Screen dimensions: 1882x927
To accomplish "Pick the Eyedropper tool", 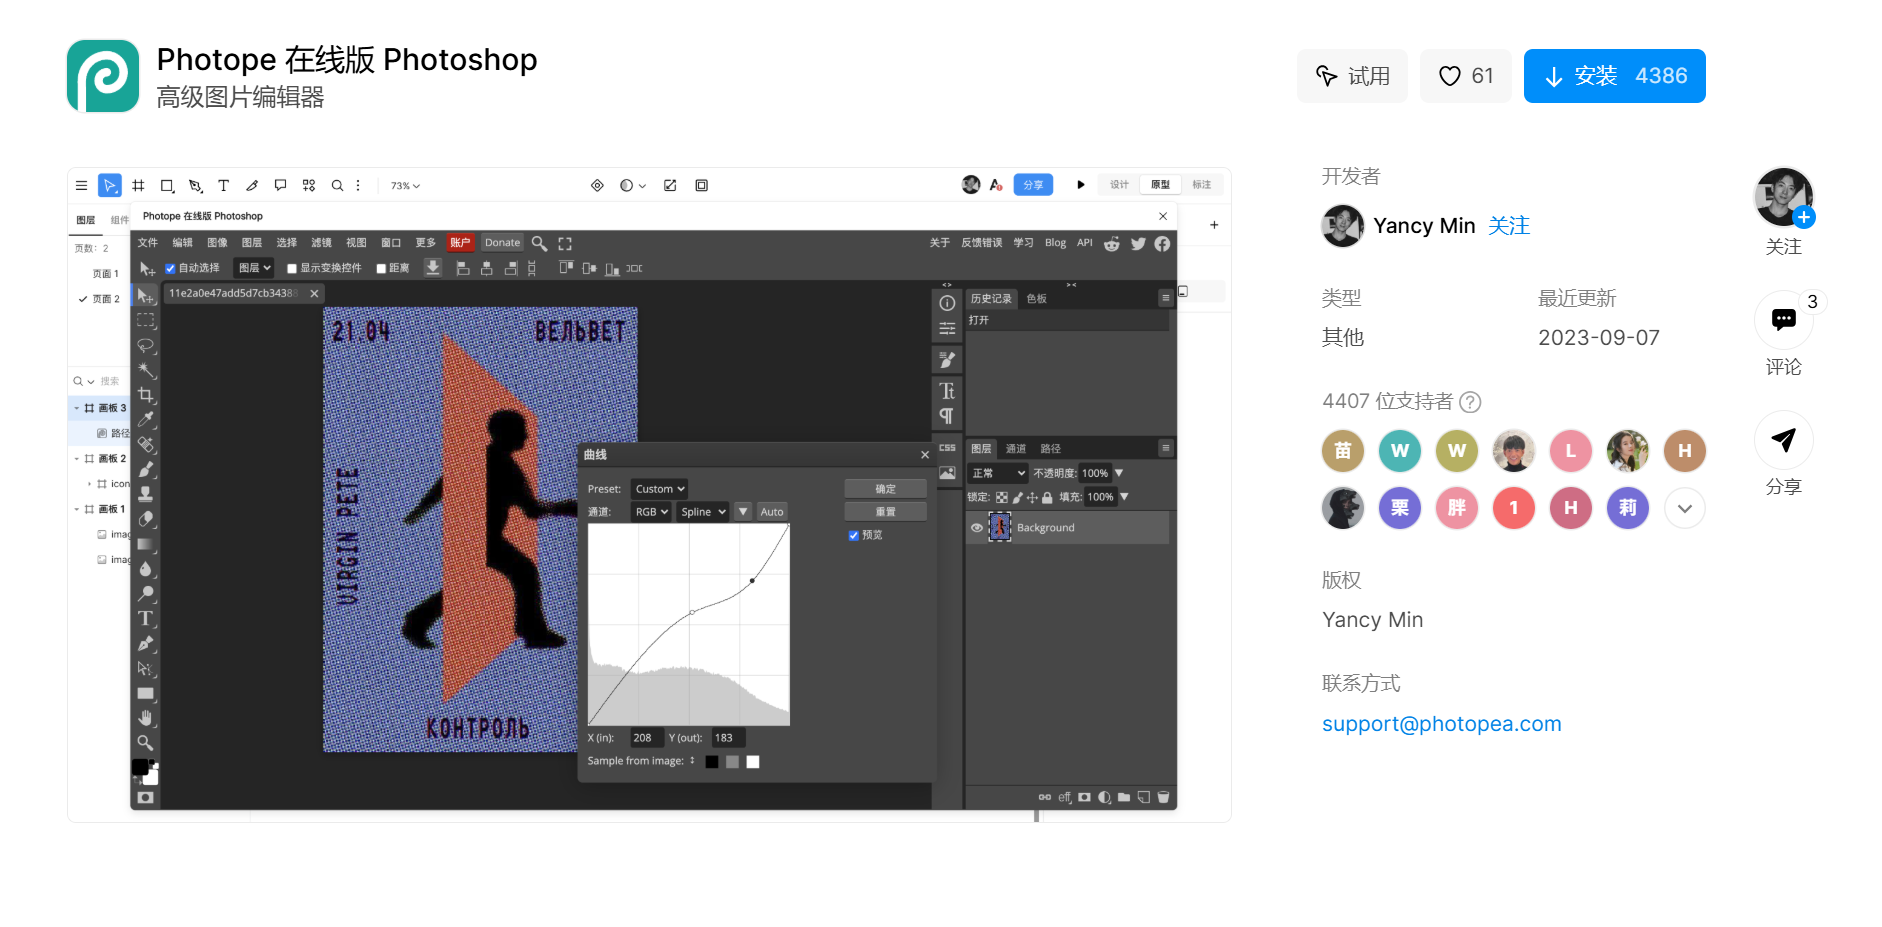I will (147, 419).
